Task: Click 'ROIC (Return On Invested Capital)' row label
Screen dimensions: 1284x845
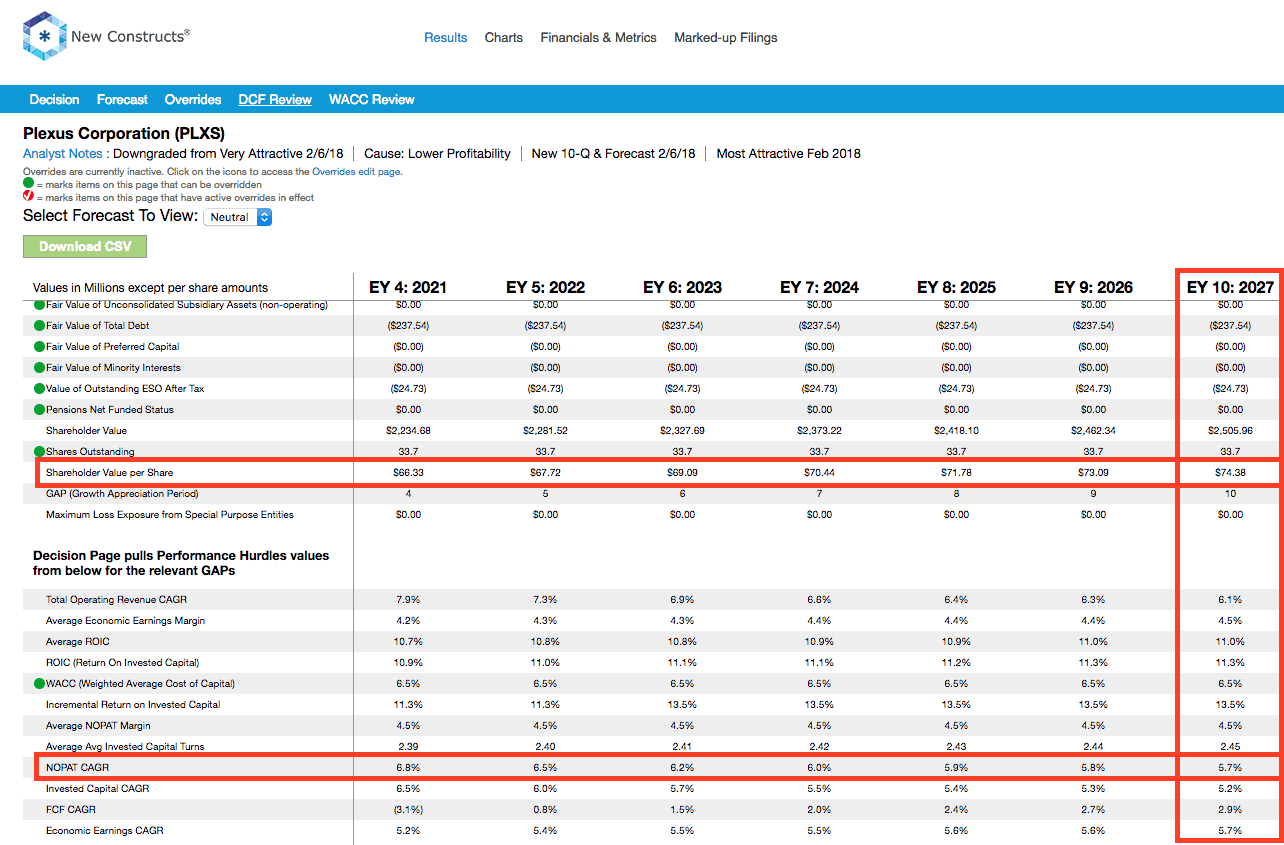Action: coord(122,662)
